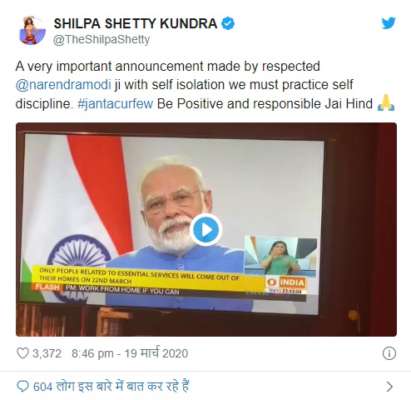Open the @narendramodi mention
411x400 pixels.
(x=63, y=85)
